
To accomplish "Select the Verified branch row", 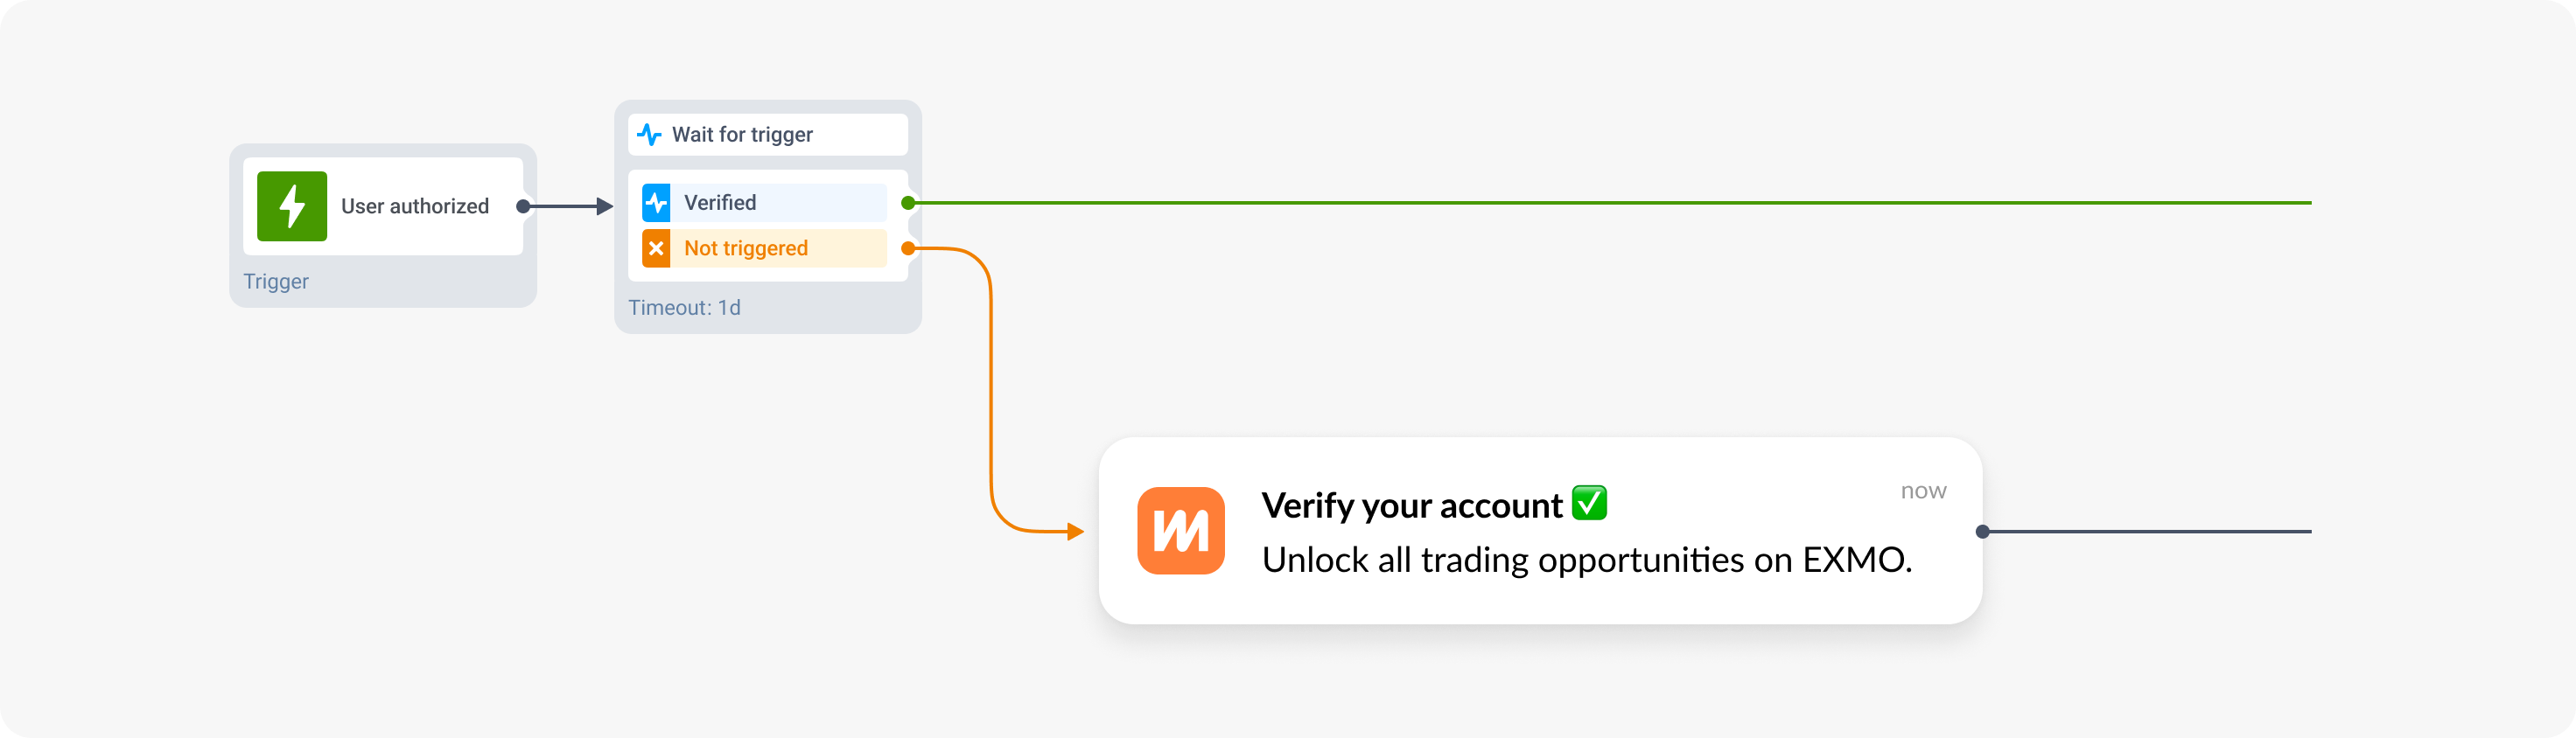I will (766, 203).
